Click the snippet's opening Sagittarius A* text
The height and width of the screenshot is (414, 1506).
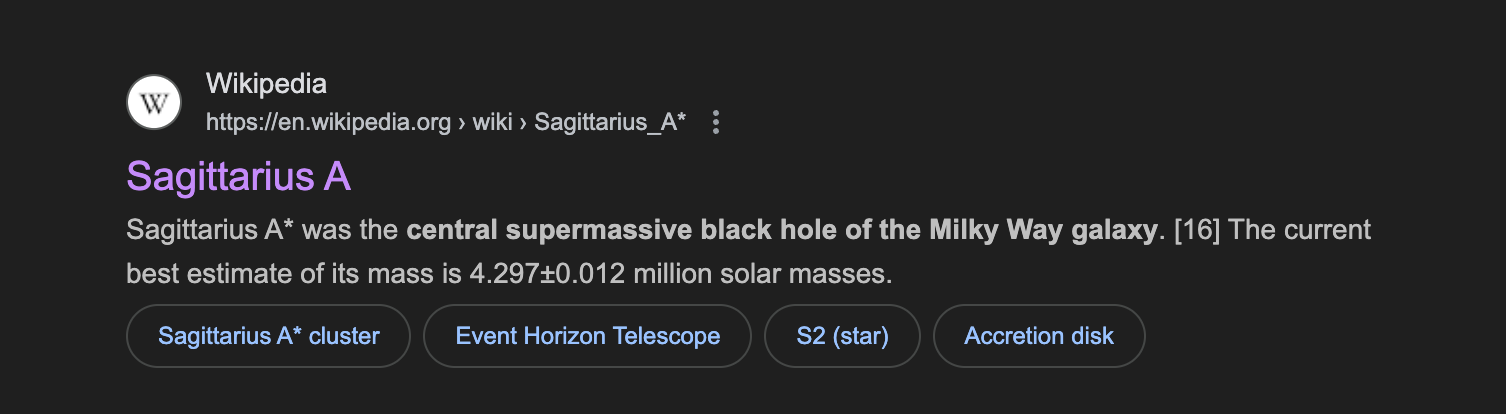pos(208,231)
